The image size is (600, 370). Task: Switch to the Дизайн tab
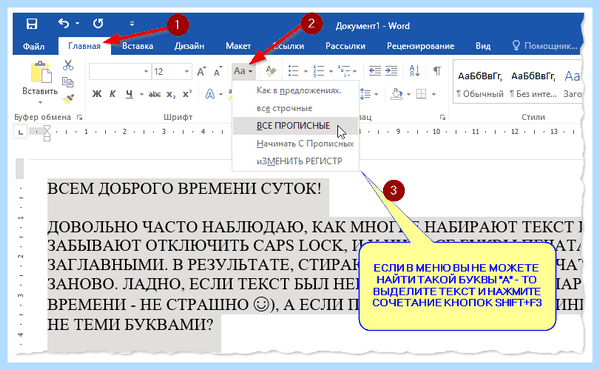tap(189, 46)
